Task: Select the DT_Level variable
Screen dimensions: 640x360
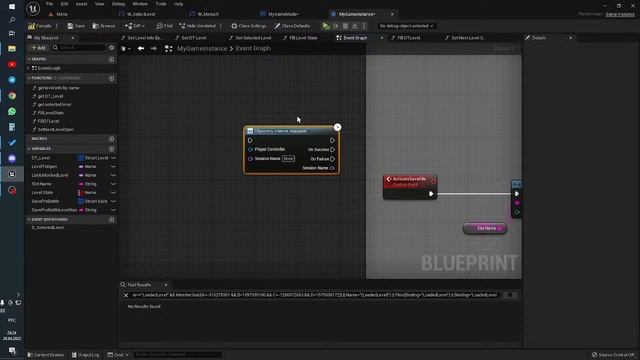Action: (x=40, y=158)
